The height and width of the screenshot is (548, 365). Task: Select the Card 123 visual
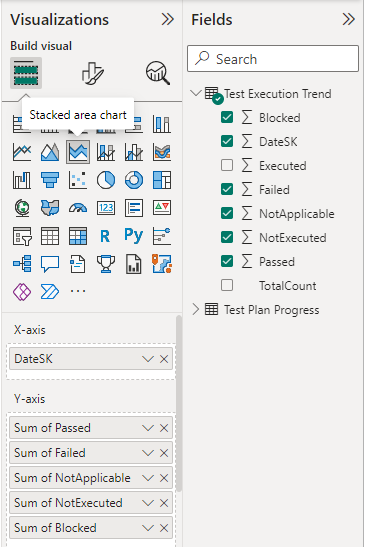(106, 208)
